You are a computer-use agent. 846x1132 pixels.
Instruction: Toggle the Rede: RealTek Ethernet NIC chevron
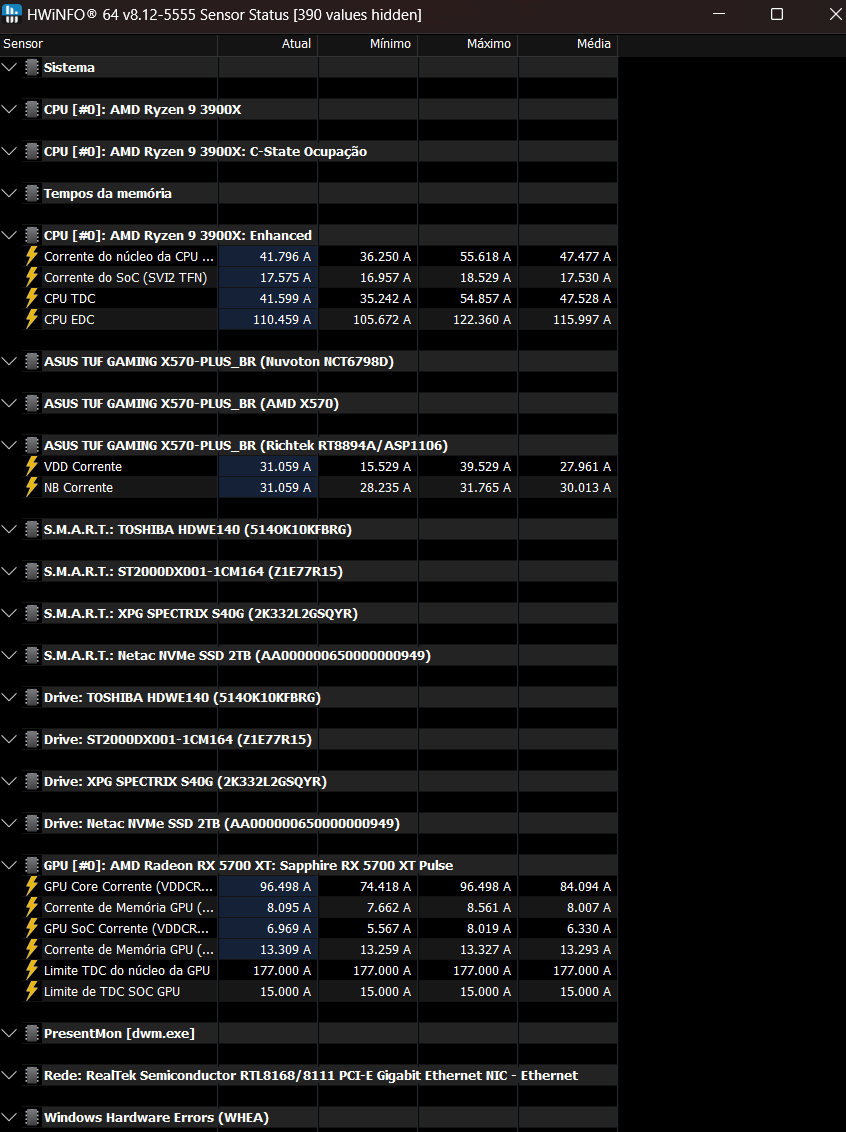[x=9, y=1075]
